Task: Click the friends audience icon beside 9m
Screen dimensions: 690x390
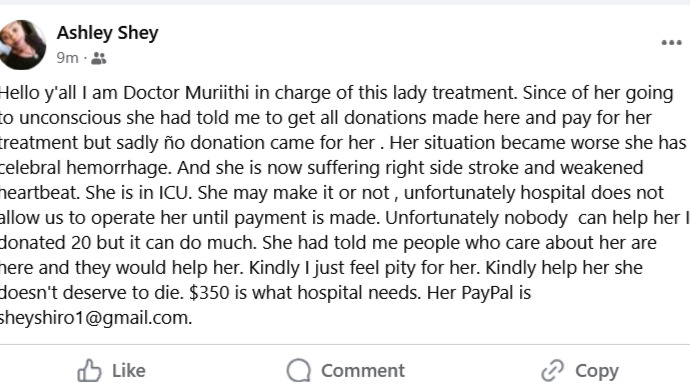Action: click(99, 58)
